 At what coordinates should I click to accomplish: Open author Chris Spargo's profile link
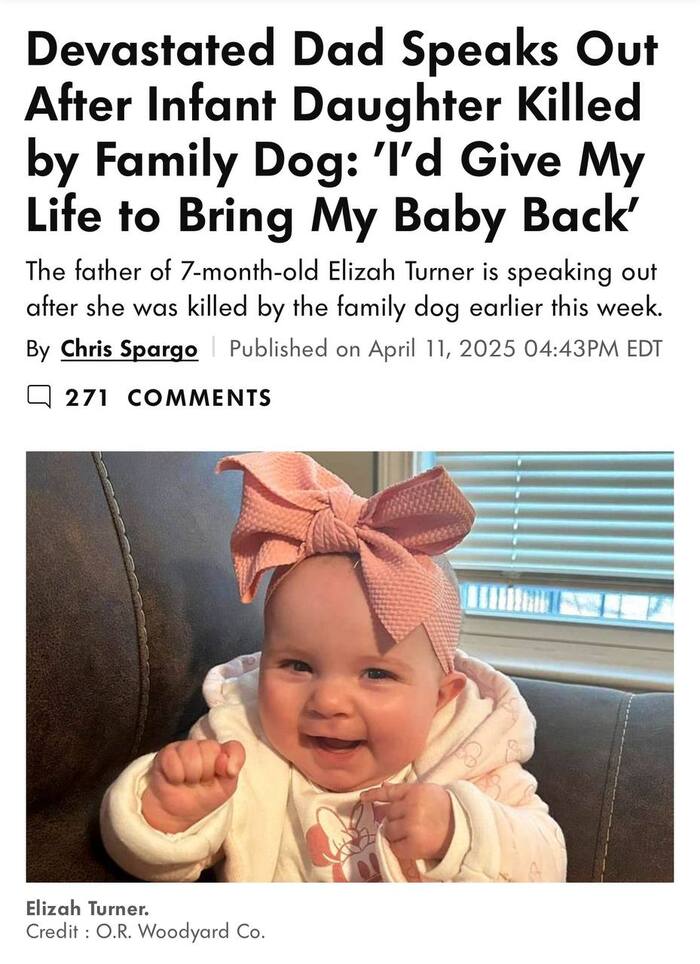click(x=129, y=349)
